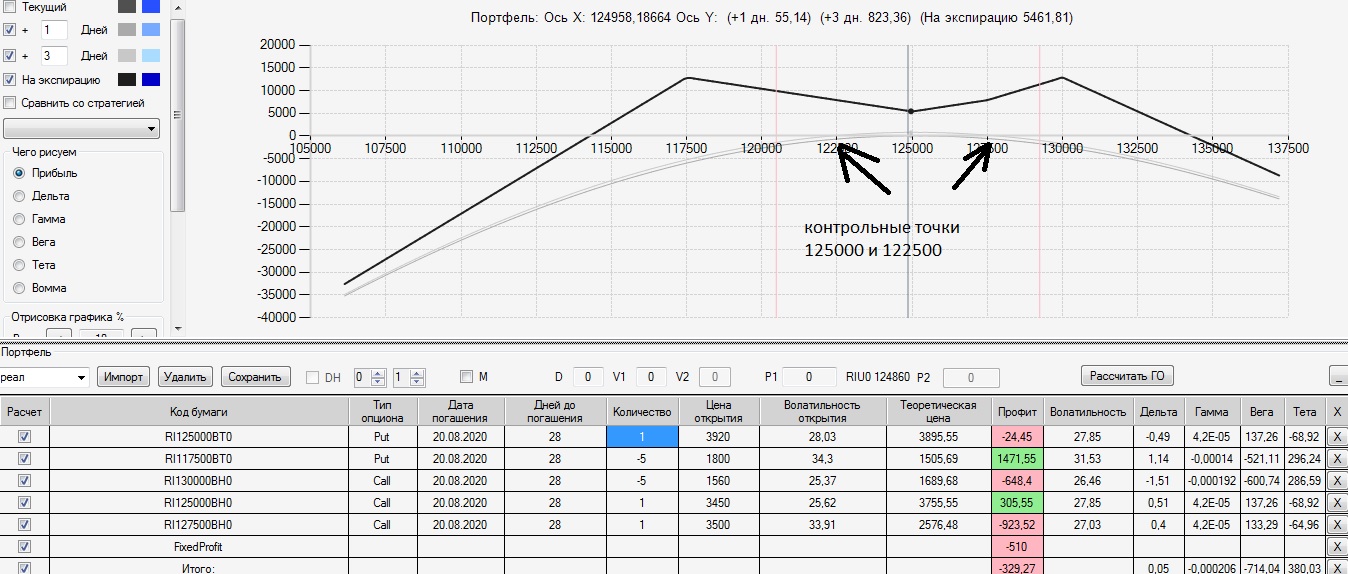
Task: Select the Тета radio button
Action: click(x=19, y=265)
